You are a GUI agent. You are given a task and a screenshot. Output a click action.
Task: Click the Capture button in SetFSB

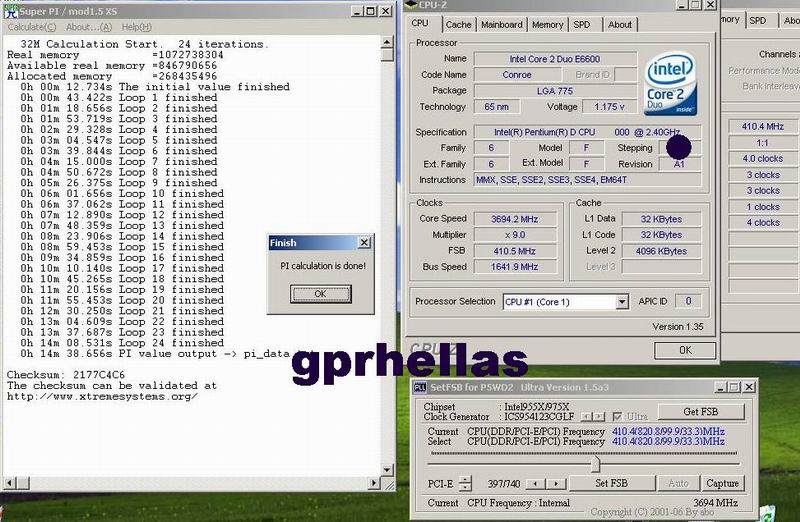722,483
